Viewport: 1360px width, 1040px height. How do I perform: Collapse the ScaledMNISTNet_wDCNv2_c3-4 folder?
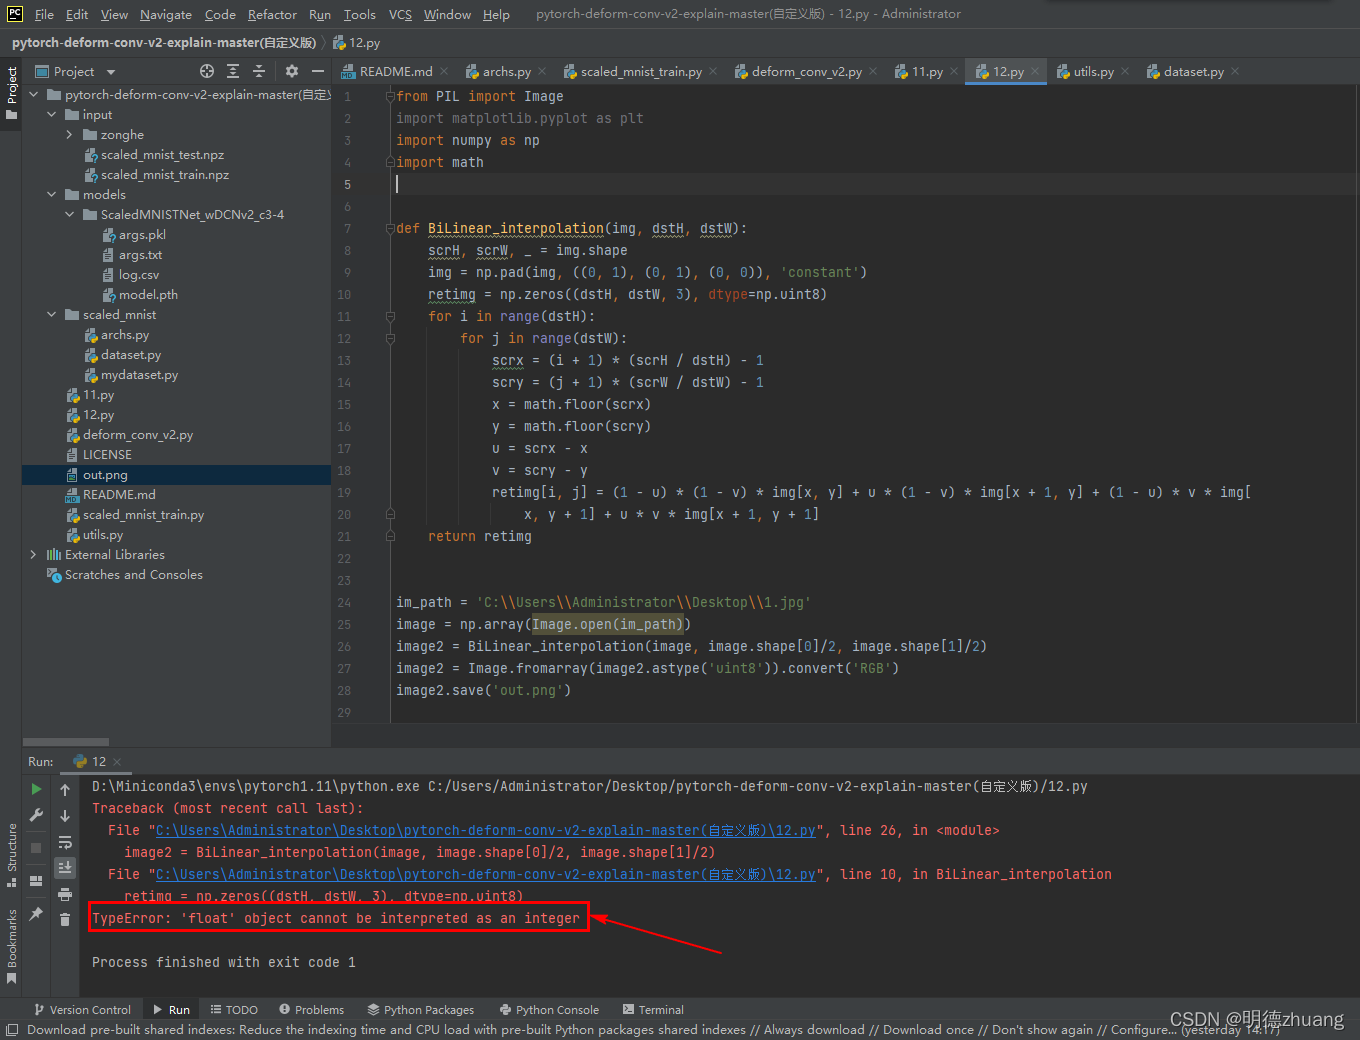[70, 215]
